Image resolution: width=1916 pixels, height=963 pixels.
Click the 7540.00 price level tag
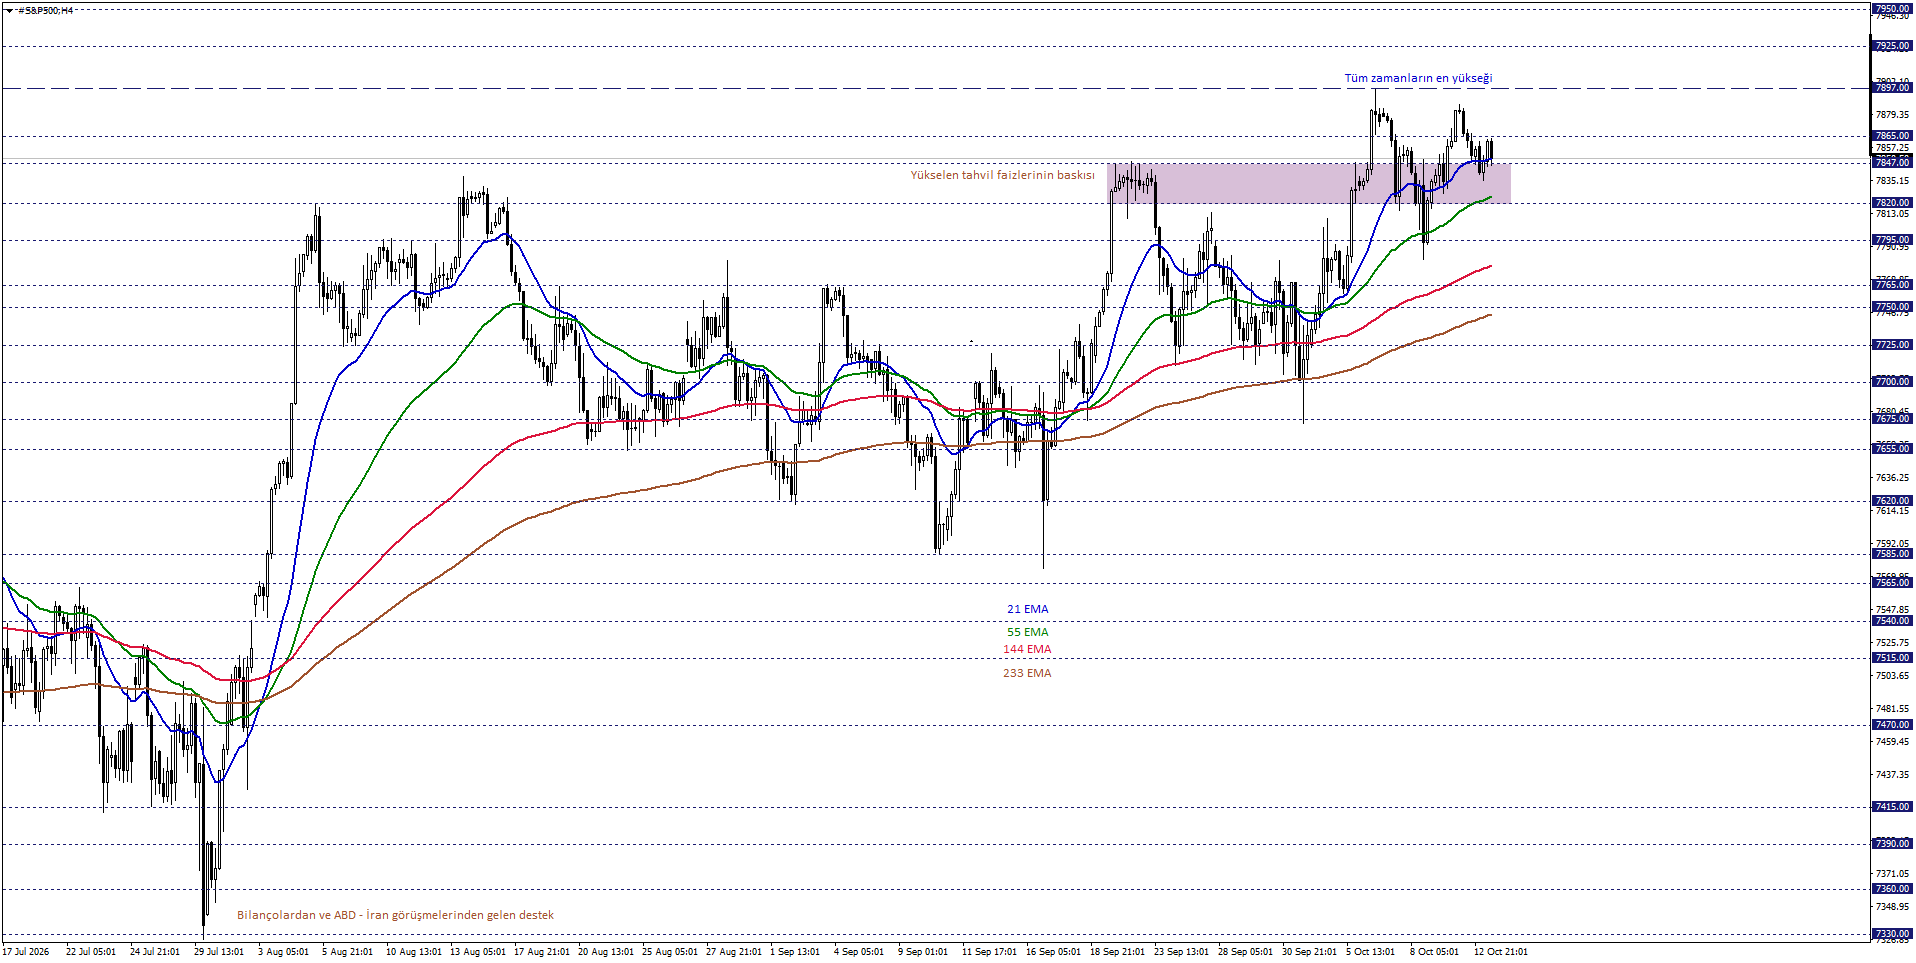(1892, 621)
